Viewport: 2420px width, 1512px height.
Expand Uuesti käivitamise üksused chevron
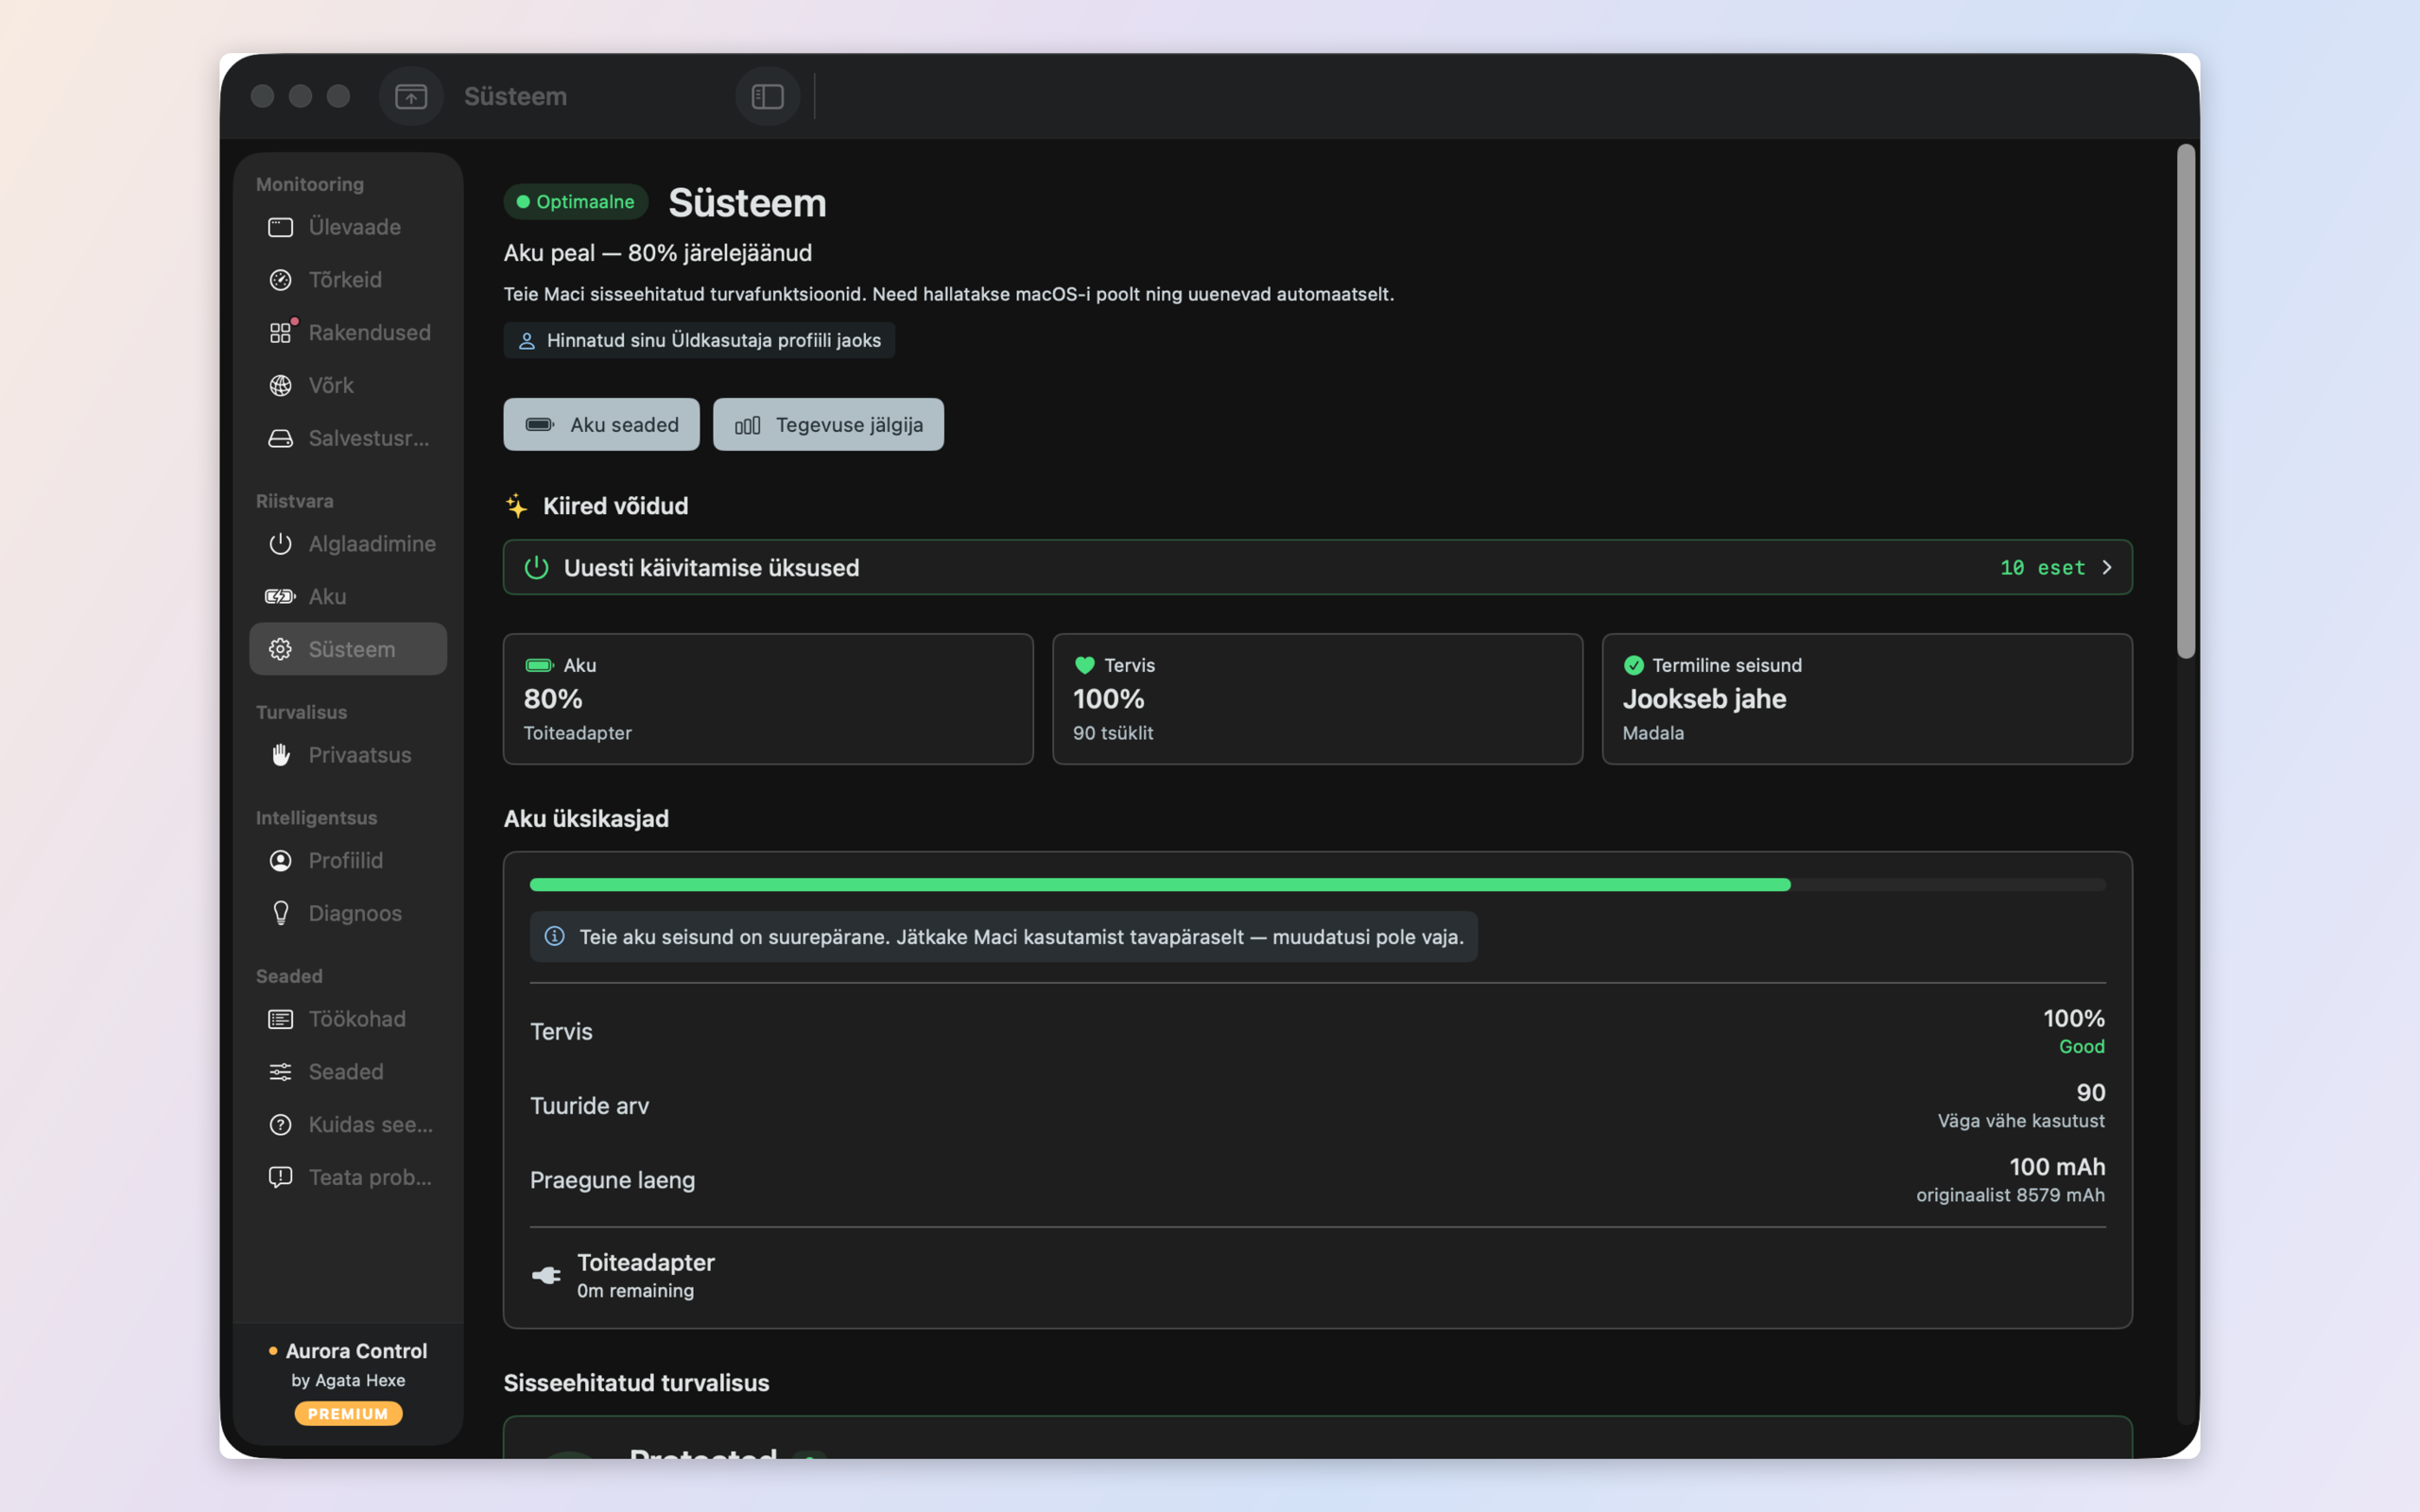pos(2107,567)
